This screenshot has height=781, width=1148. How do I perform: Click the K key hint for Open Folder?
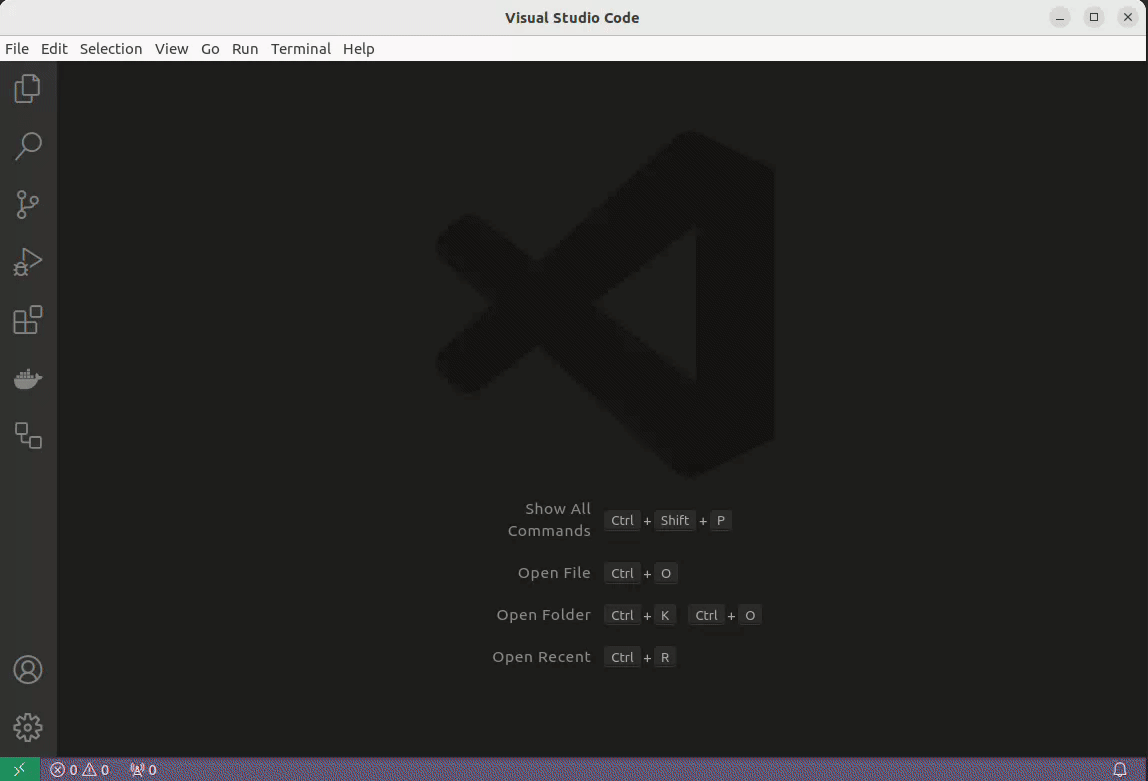(x=665, y=615)
